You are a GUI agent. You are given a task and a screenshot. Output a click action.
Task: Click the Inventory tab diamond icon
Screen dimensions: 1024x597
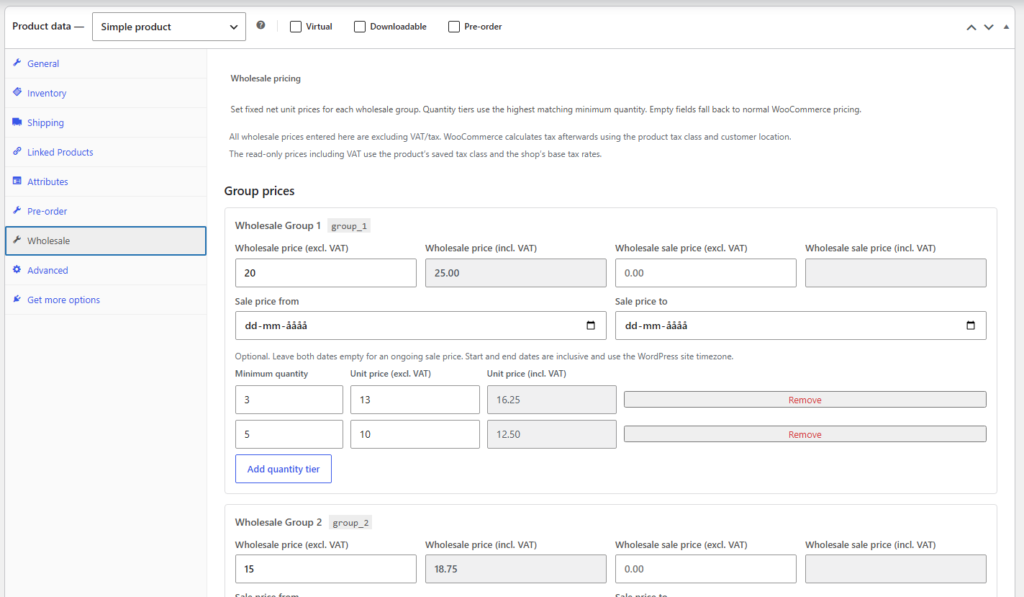pos(17,92)
